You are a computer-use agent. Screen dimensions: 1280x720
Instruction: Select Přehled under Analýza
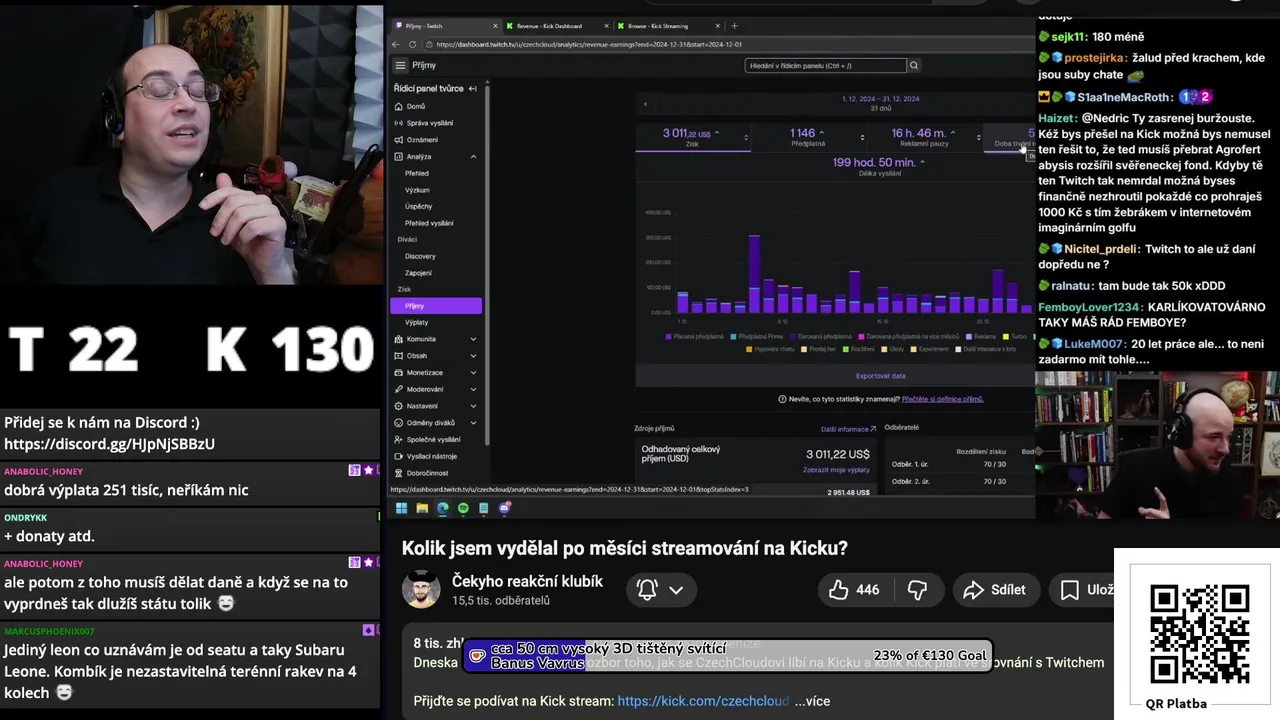pos(416,173)
